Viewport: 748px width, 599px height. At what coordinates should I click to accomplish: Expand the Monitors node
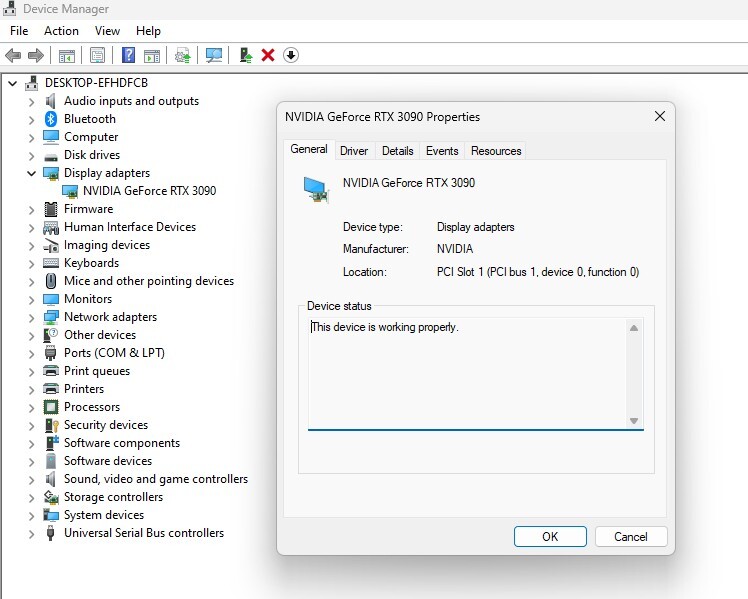[31, 300]
